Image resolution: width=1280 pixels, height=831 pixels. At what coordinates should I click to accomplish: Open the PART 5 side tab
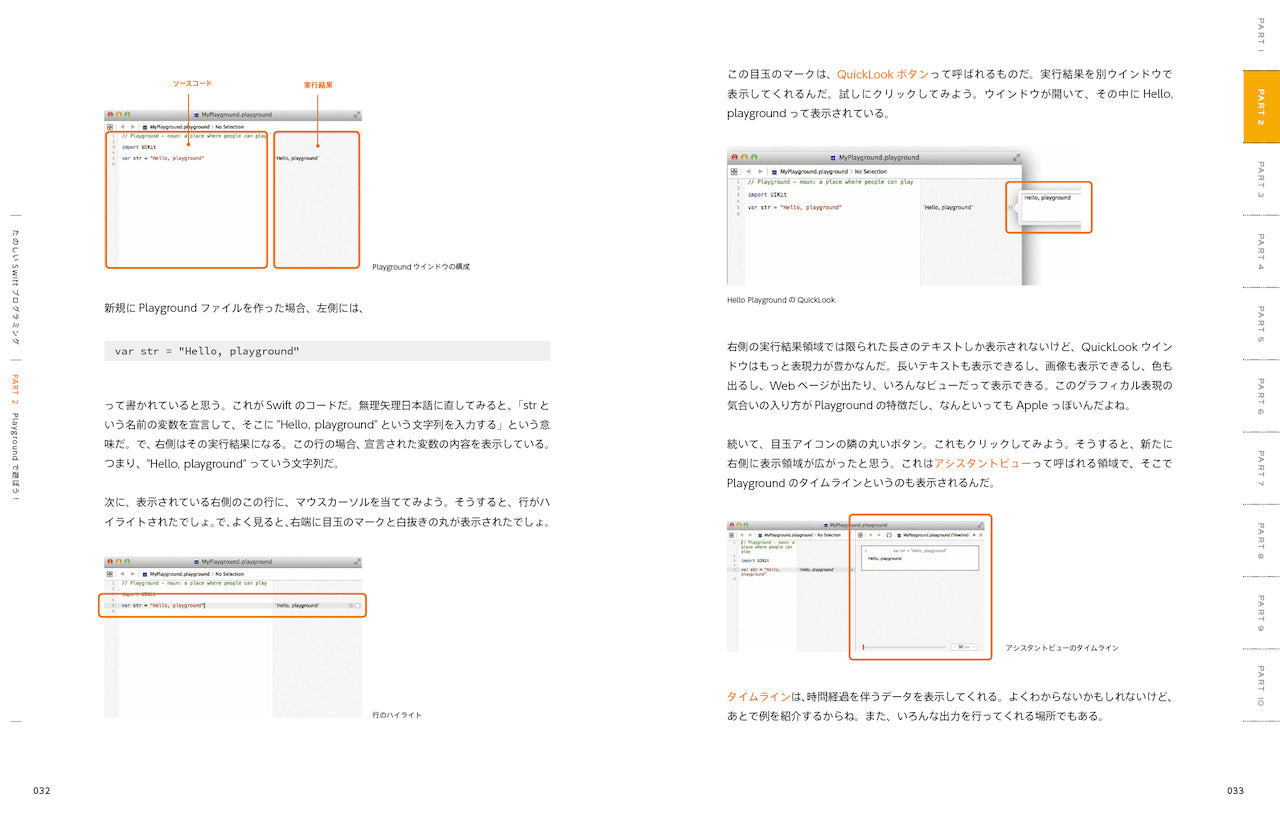1261,324
